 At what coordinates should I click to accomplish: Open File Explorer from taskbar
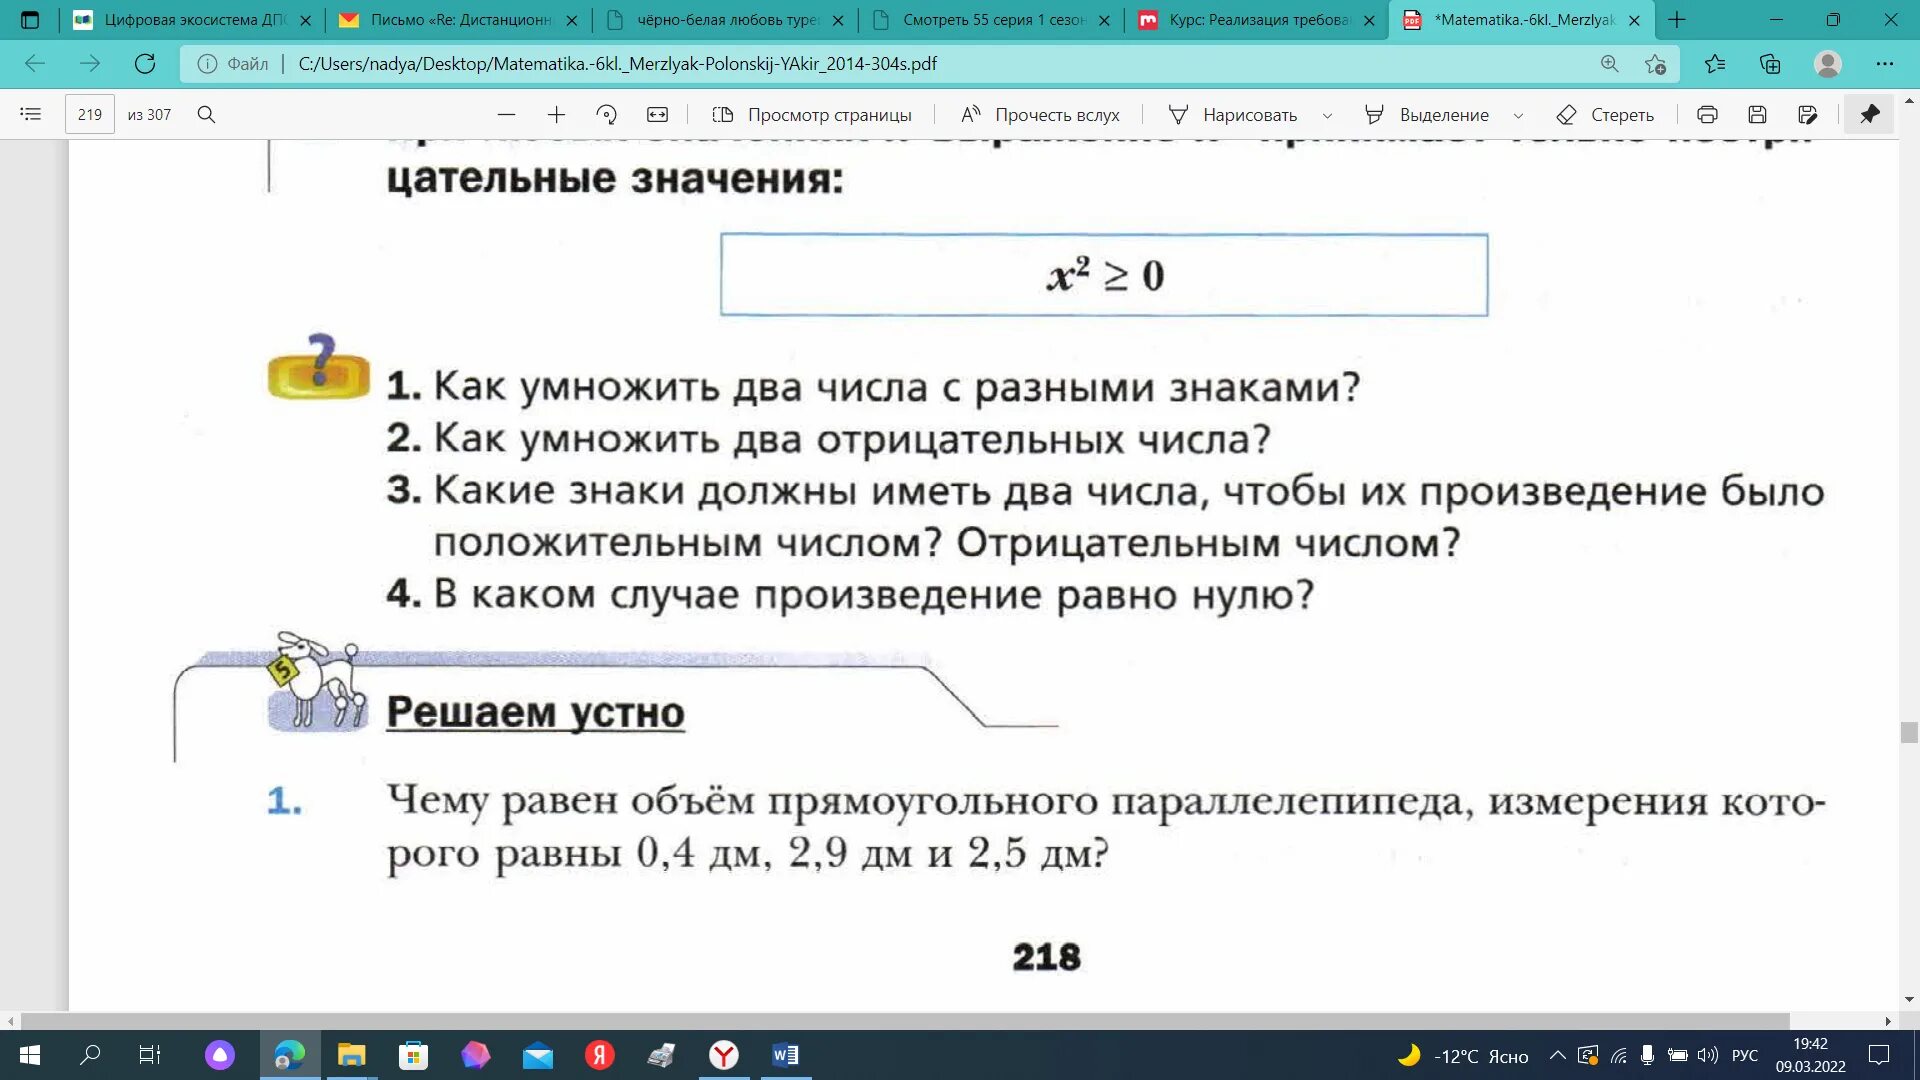tap(351, 1055)
